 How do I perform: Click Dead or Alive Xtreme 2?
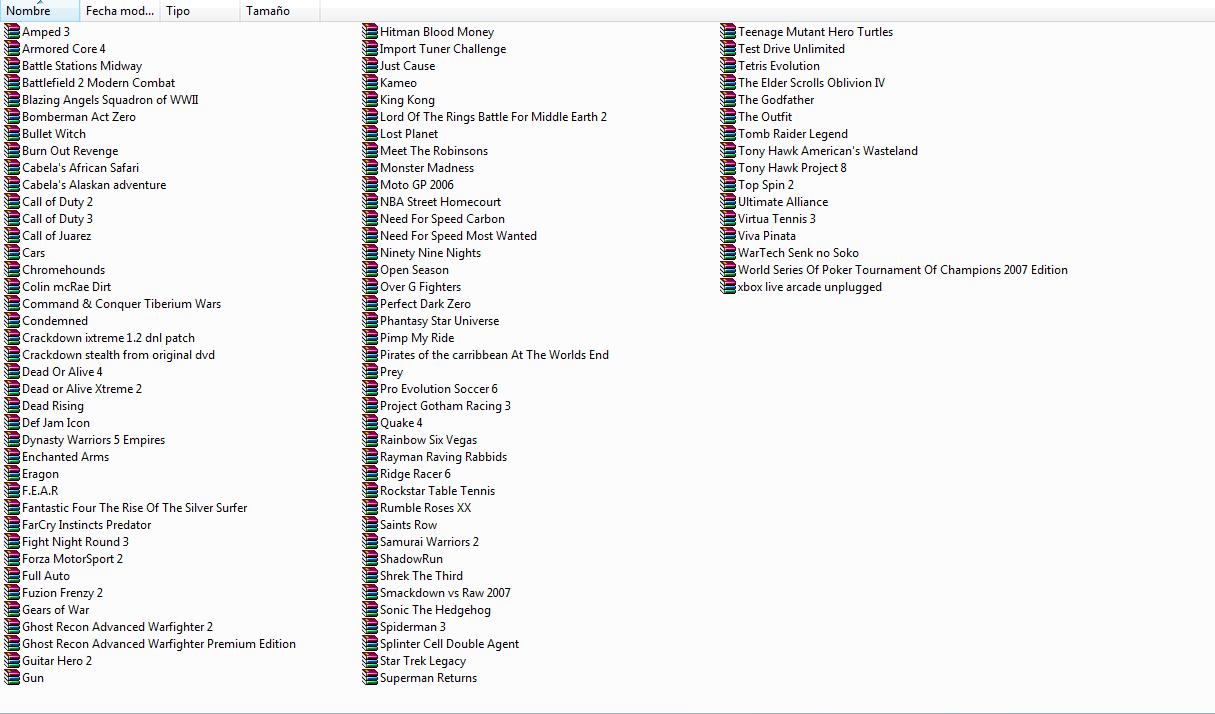pos(82,389)
